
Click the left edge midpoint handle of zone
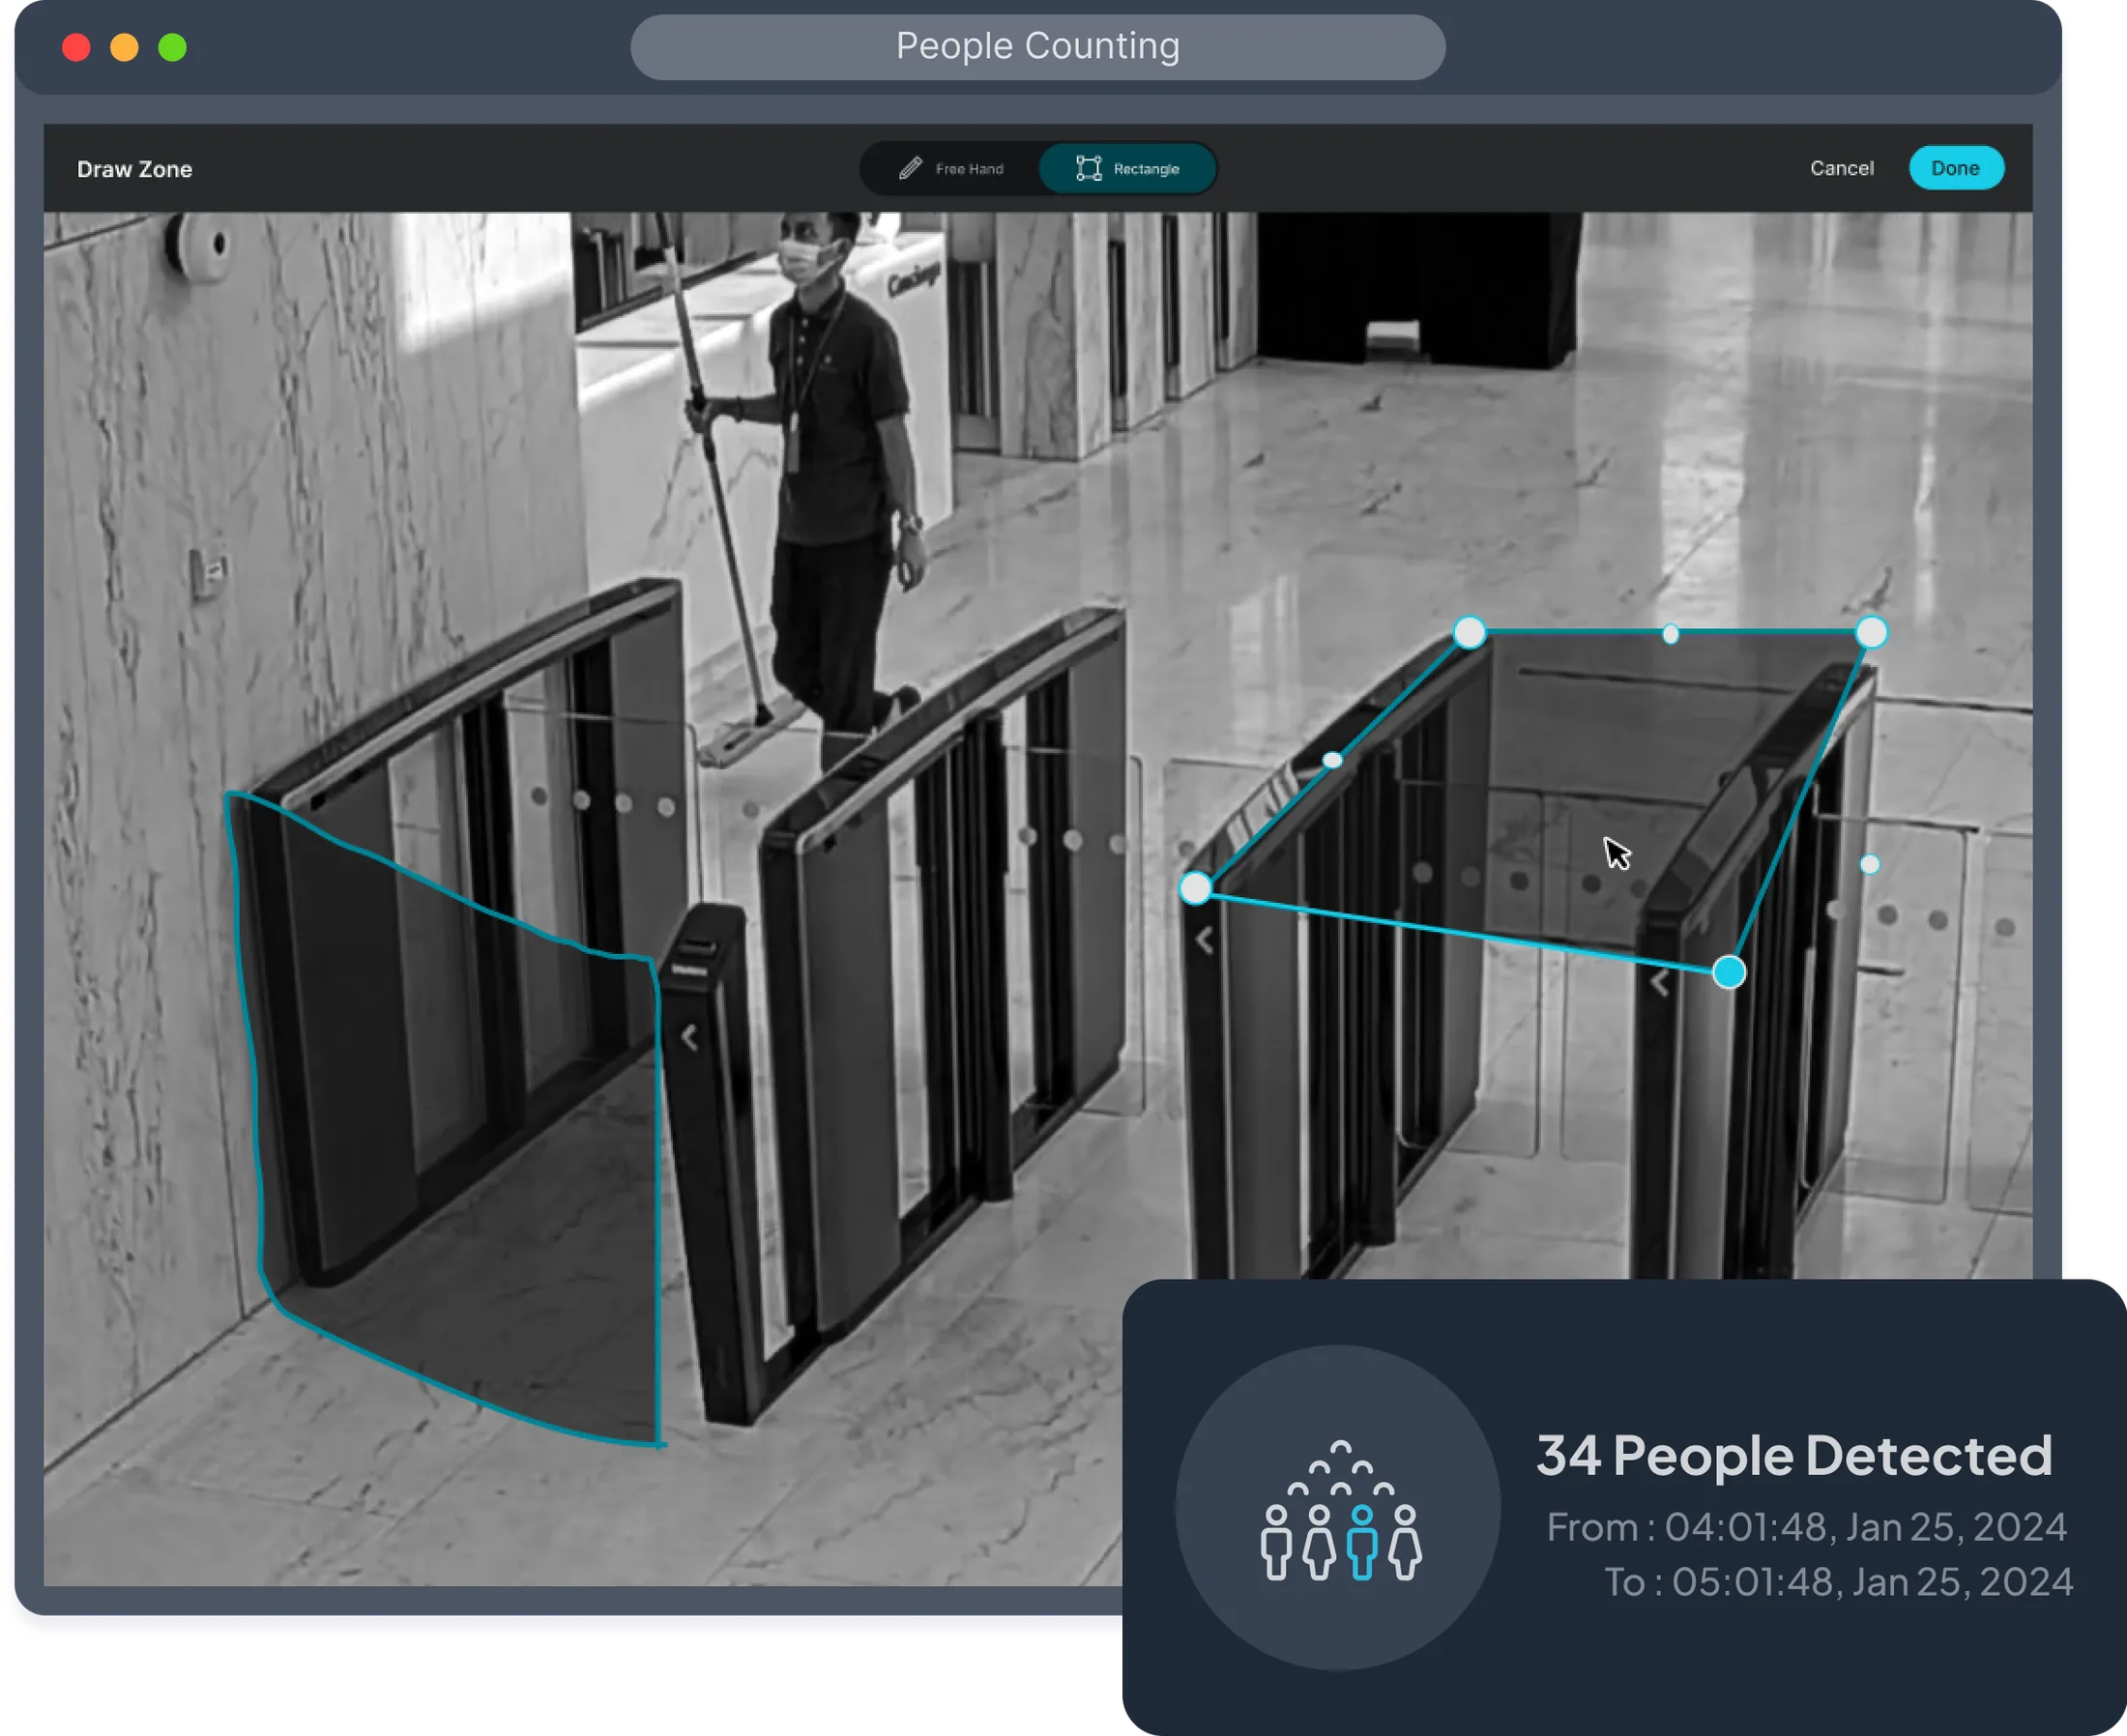pyautogui.click(x=1331, y=761)
